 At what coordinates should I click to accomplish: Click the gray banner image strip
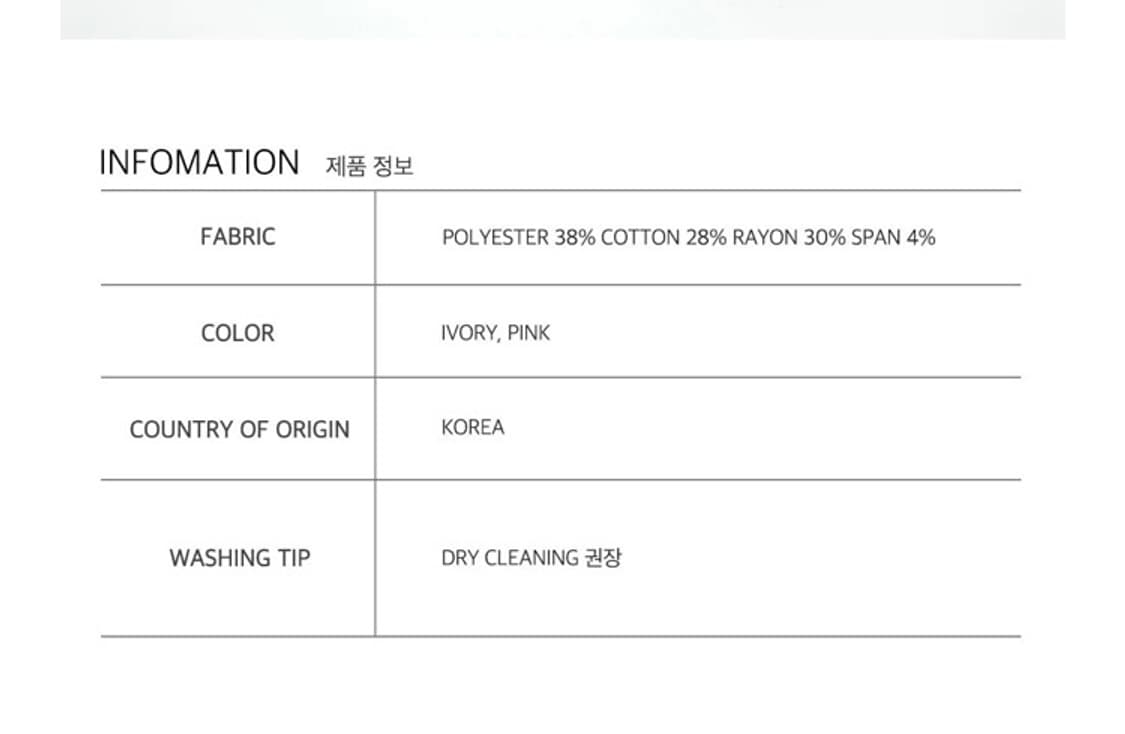pyautogui.click(x=562, y=19)
